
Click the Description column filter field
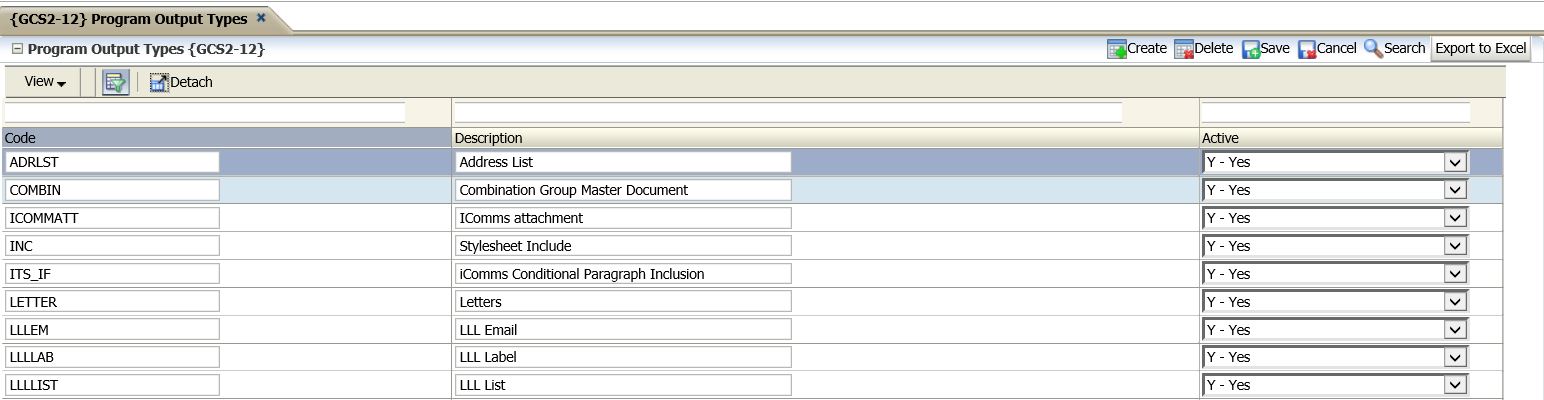click(x=788, y=112)
